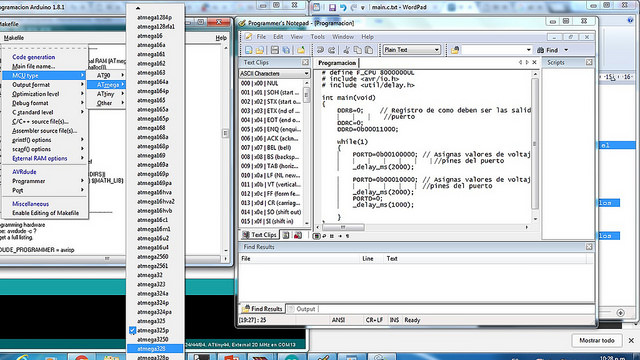This screenshot has width=640, height=360.
Task: Toggle word wrap icon in editor mini toolbar
Action: point(324,236)
